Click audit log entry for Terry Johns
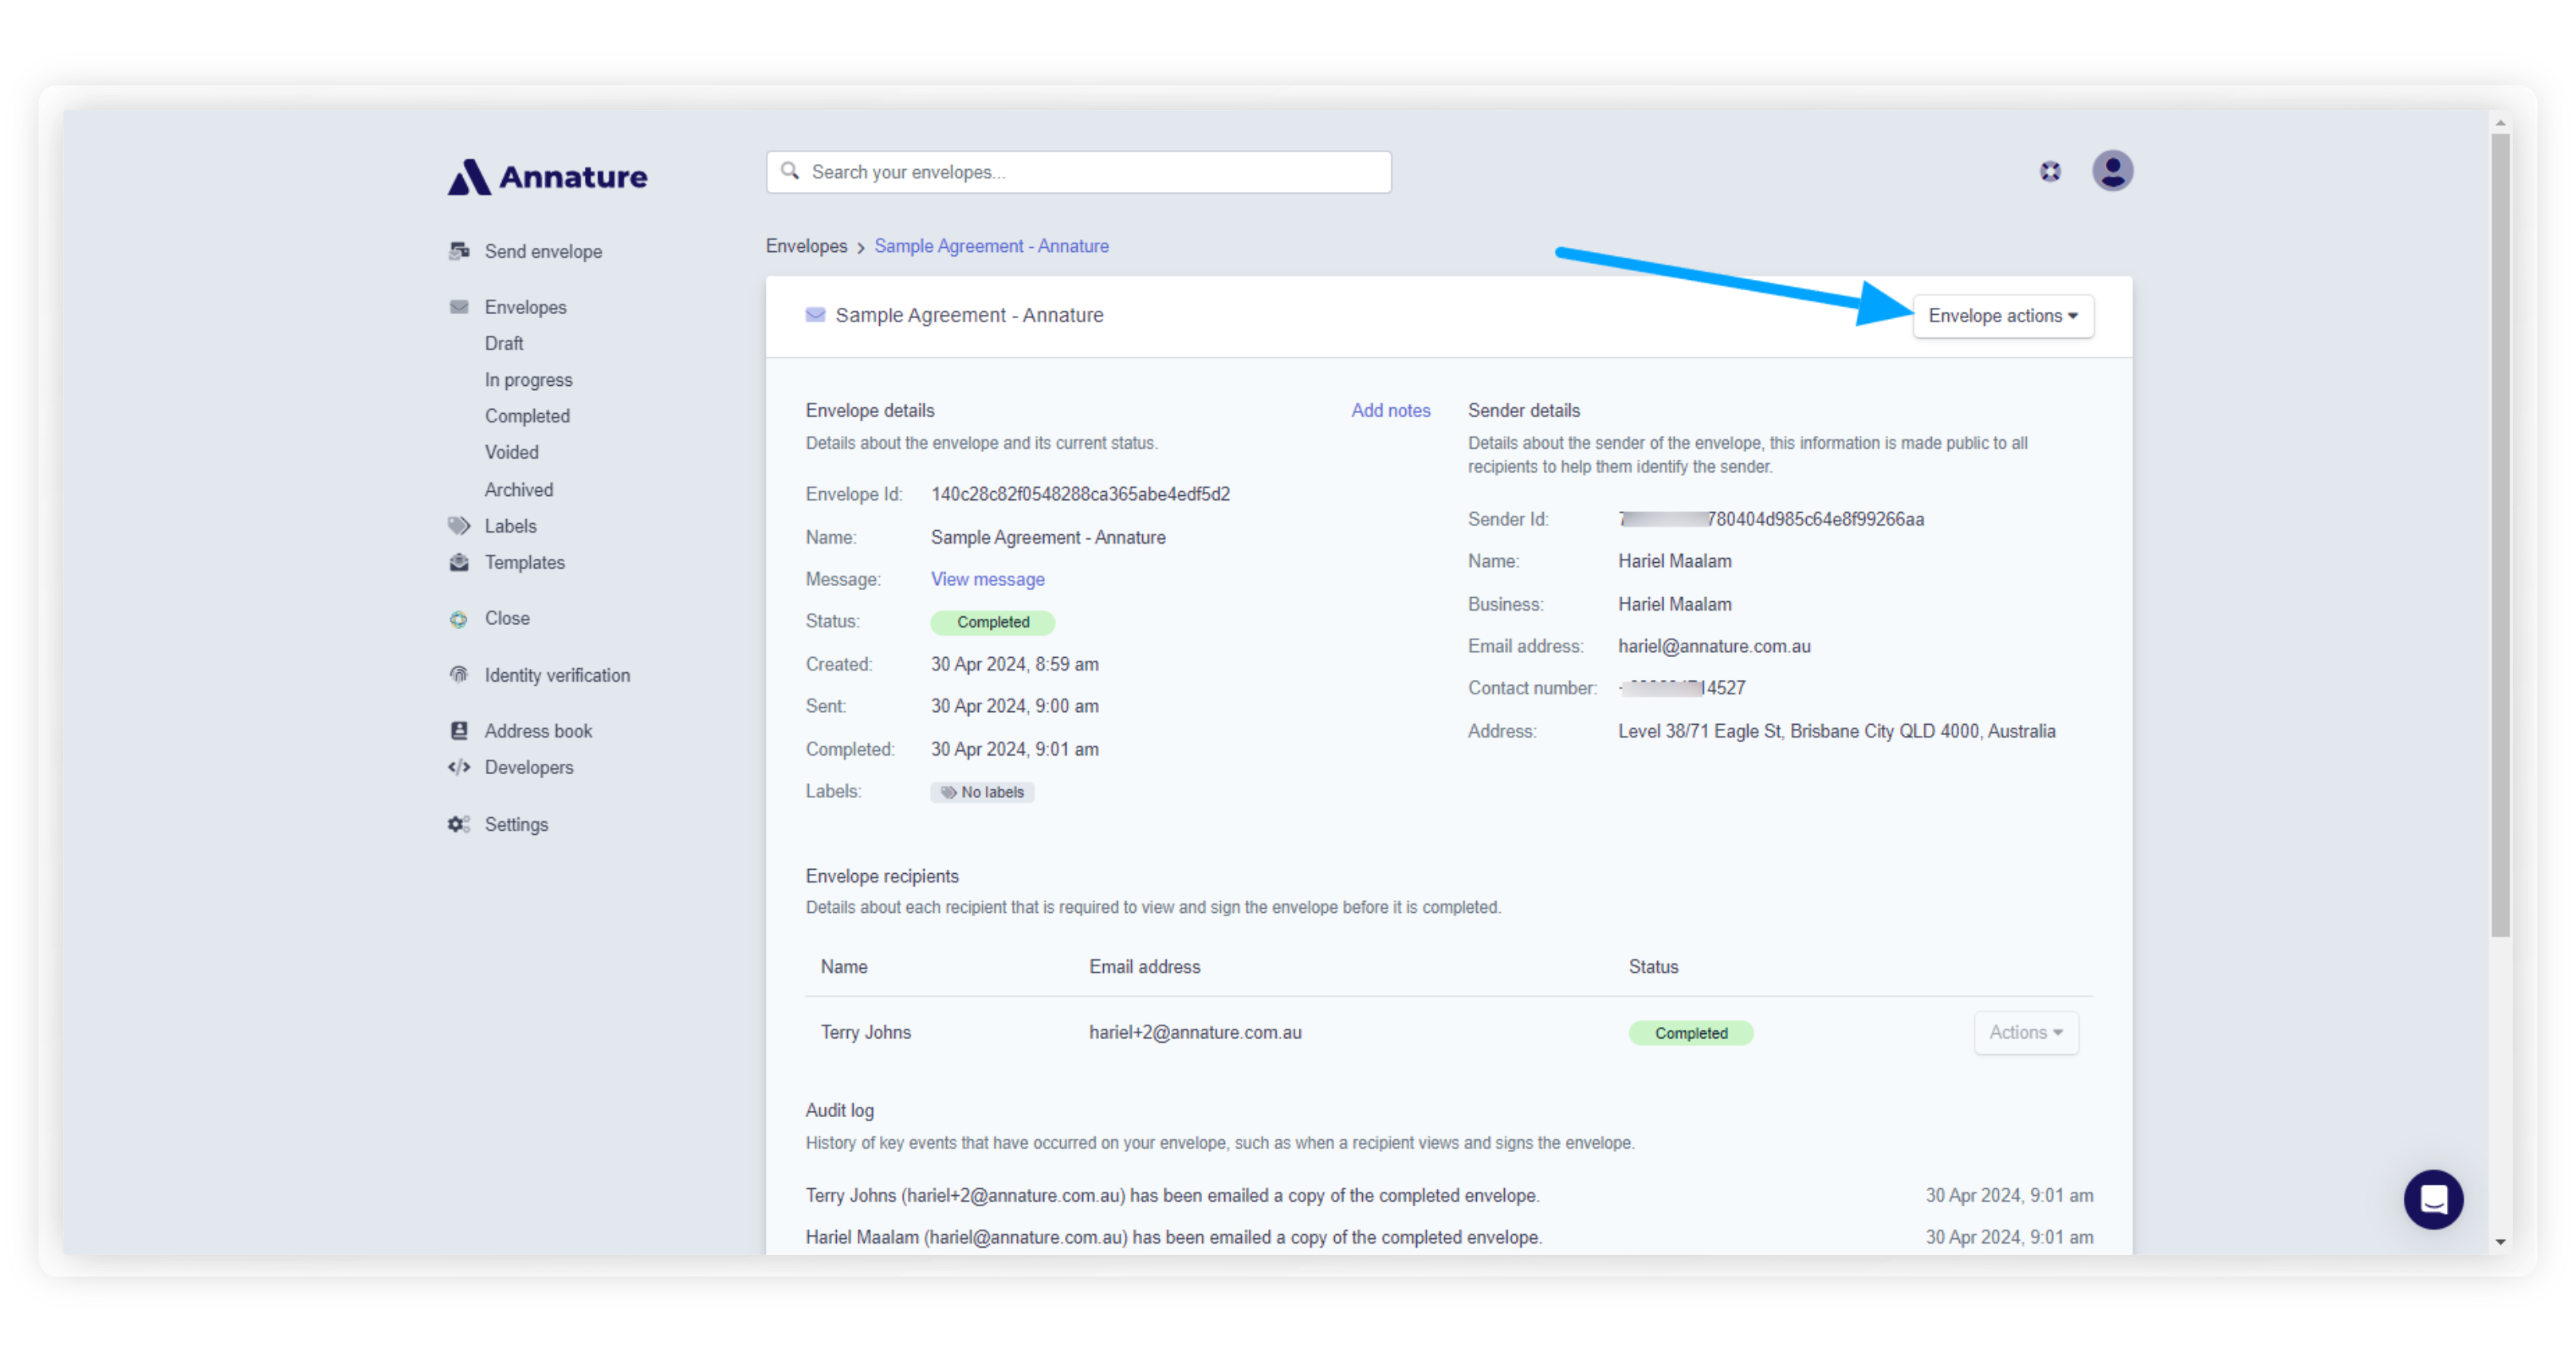 1172,1195
